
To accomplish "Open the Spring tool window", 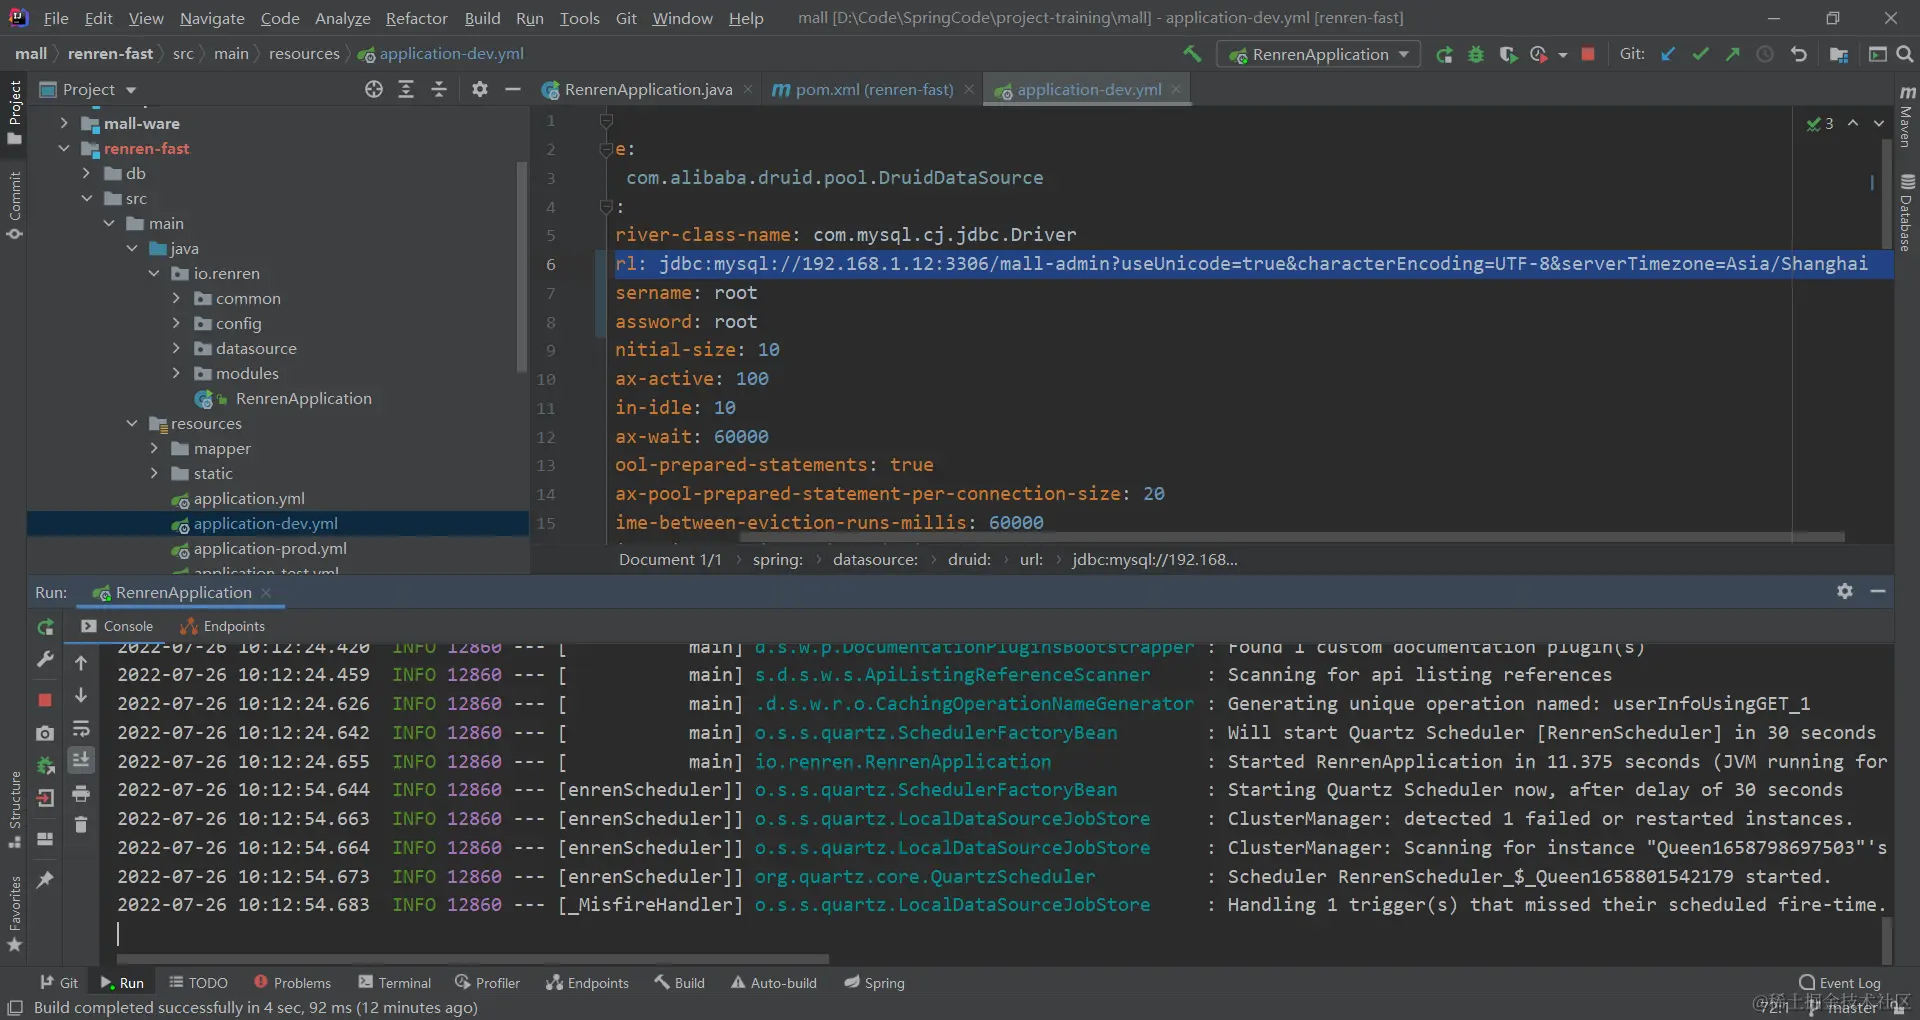I will click(x=875, y=983).
